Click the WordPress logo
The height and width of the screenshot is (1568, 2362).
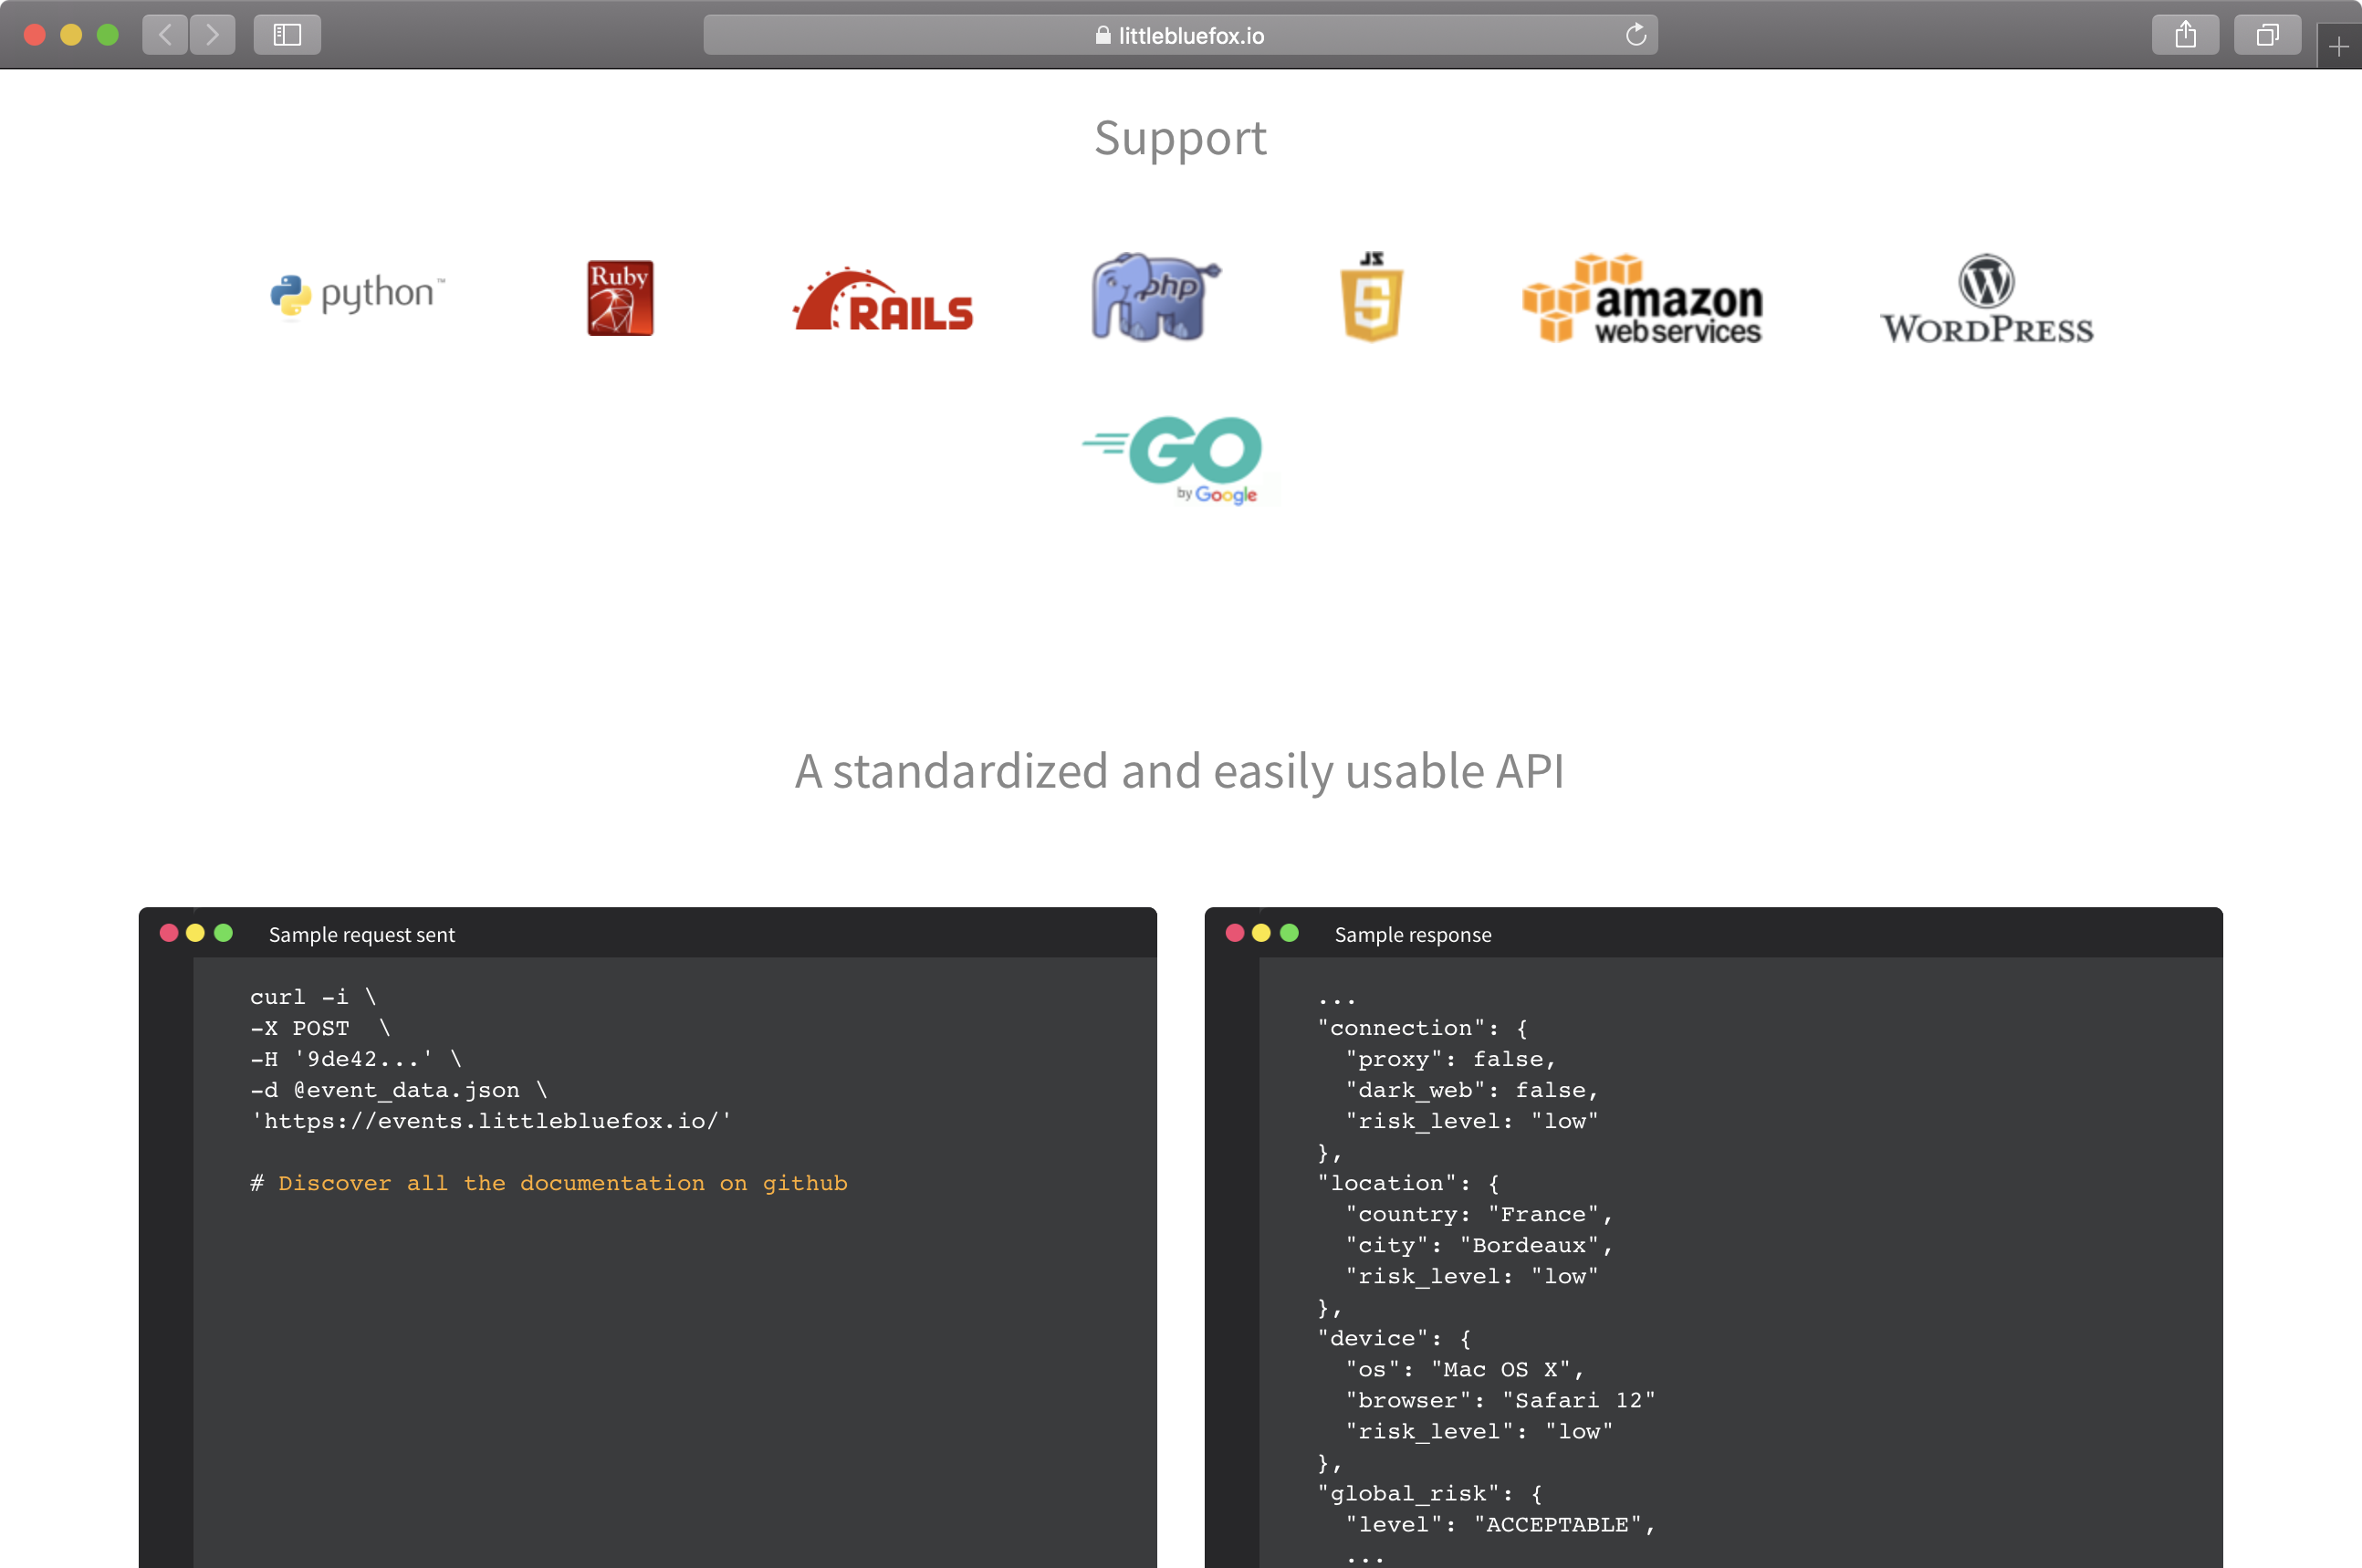click(x=1986, y=299)
